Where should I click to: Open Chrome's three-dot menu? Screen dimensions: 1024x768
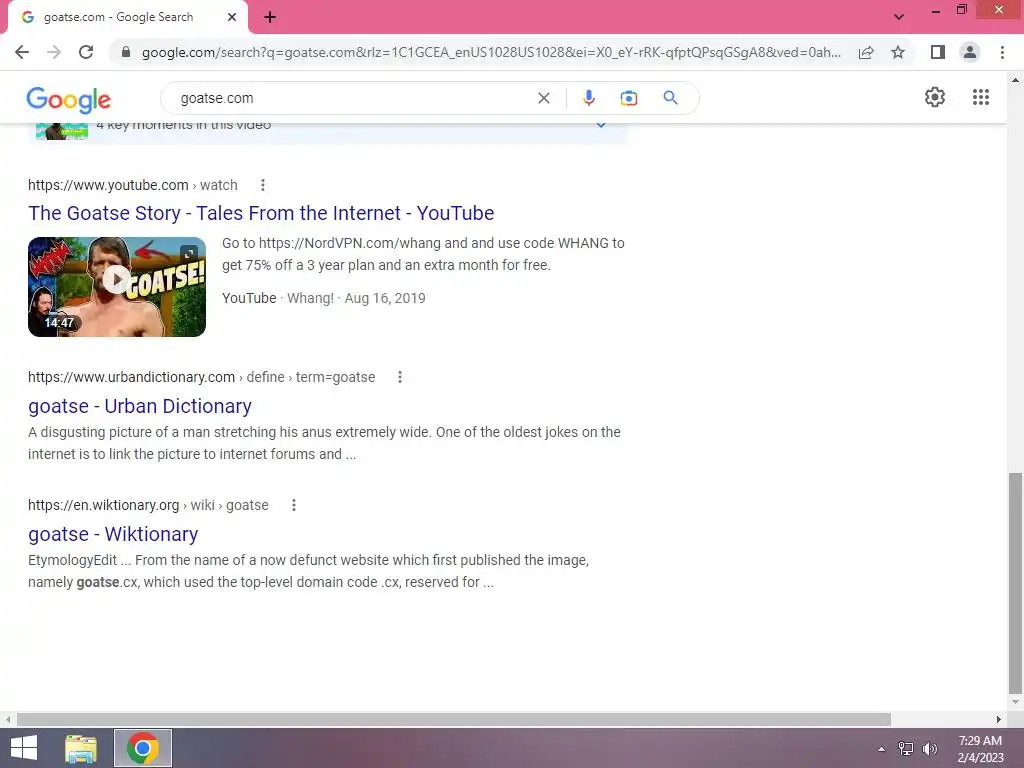[1002, 52]
